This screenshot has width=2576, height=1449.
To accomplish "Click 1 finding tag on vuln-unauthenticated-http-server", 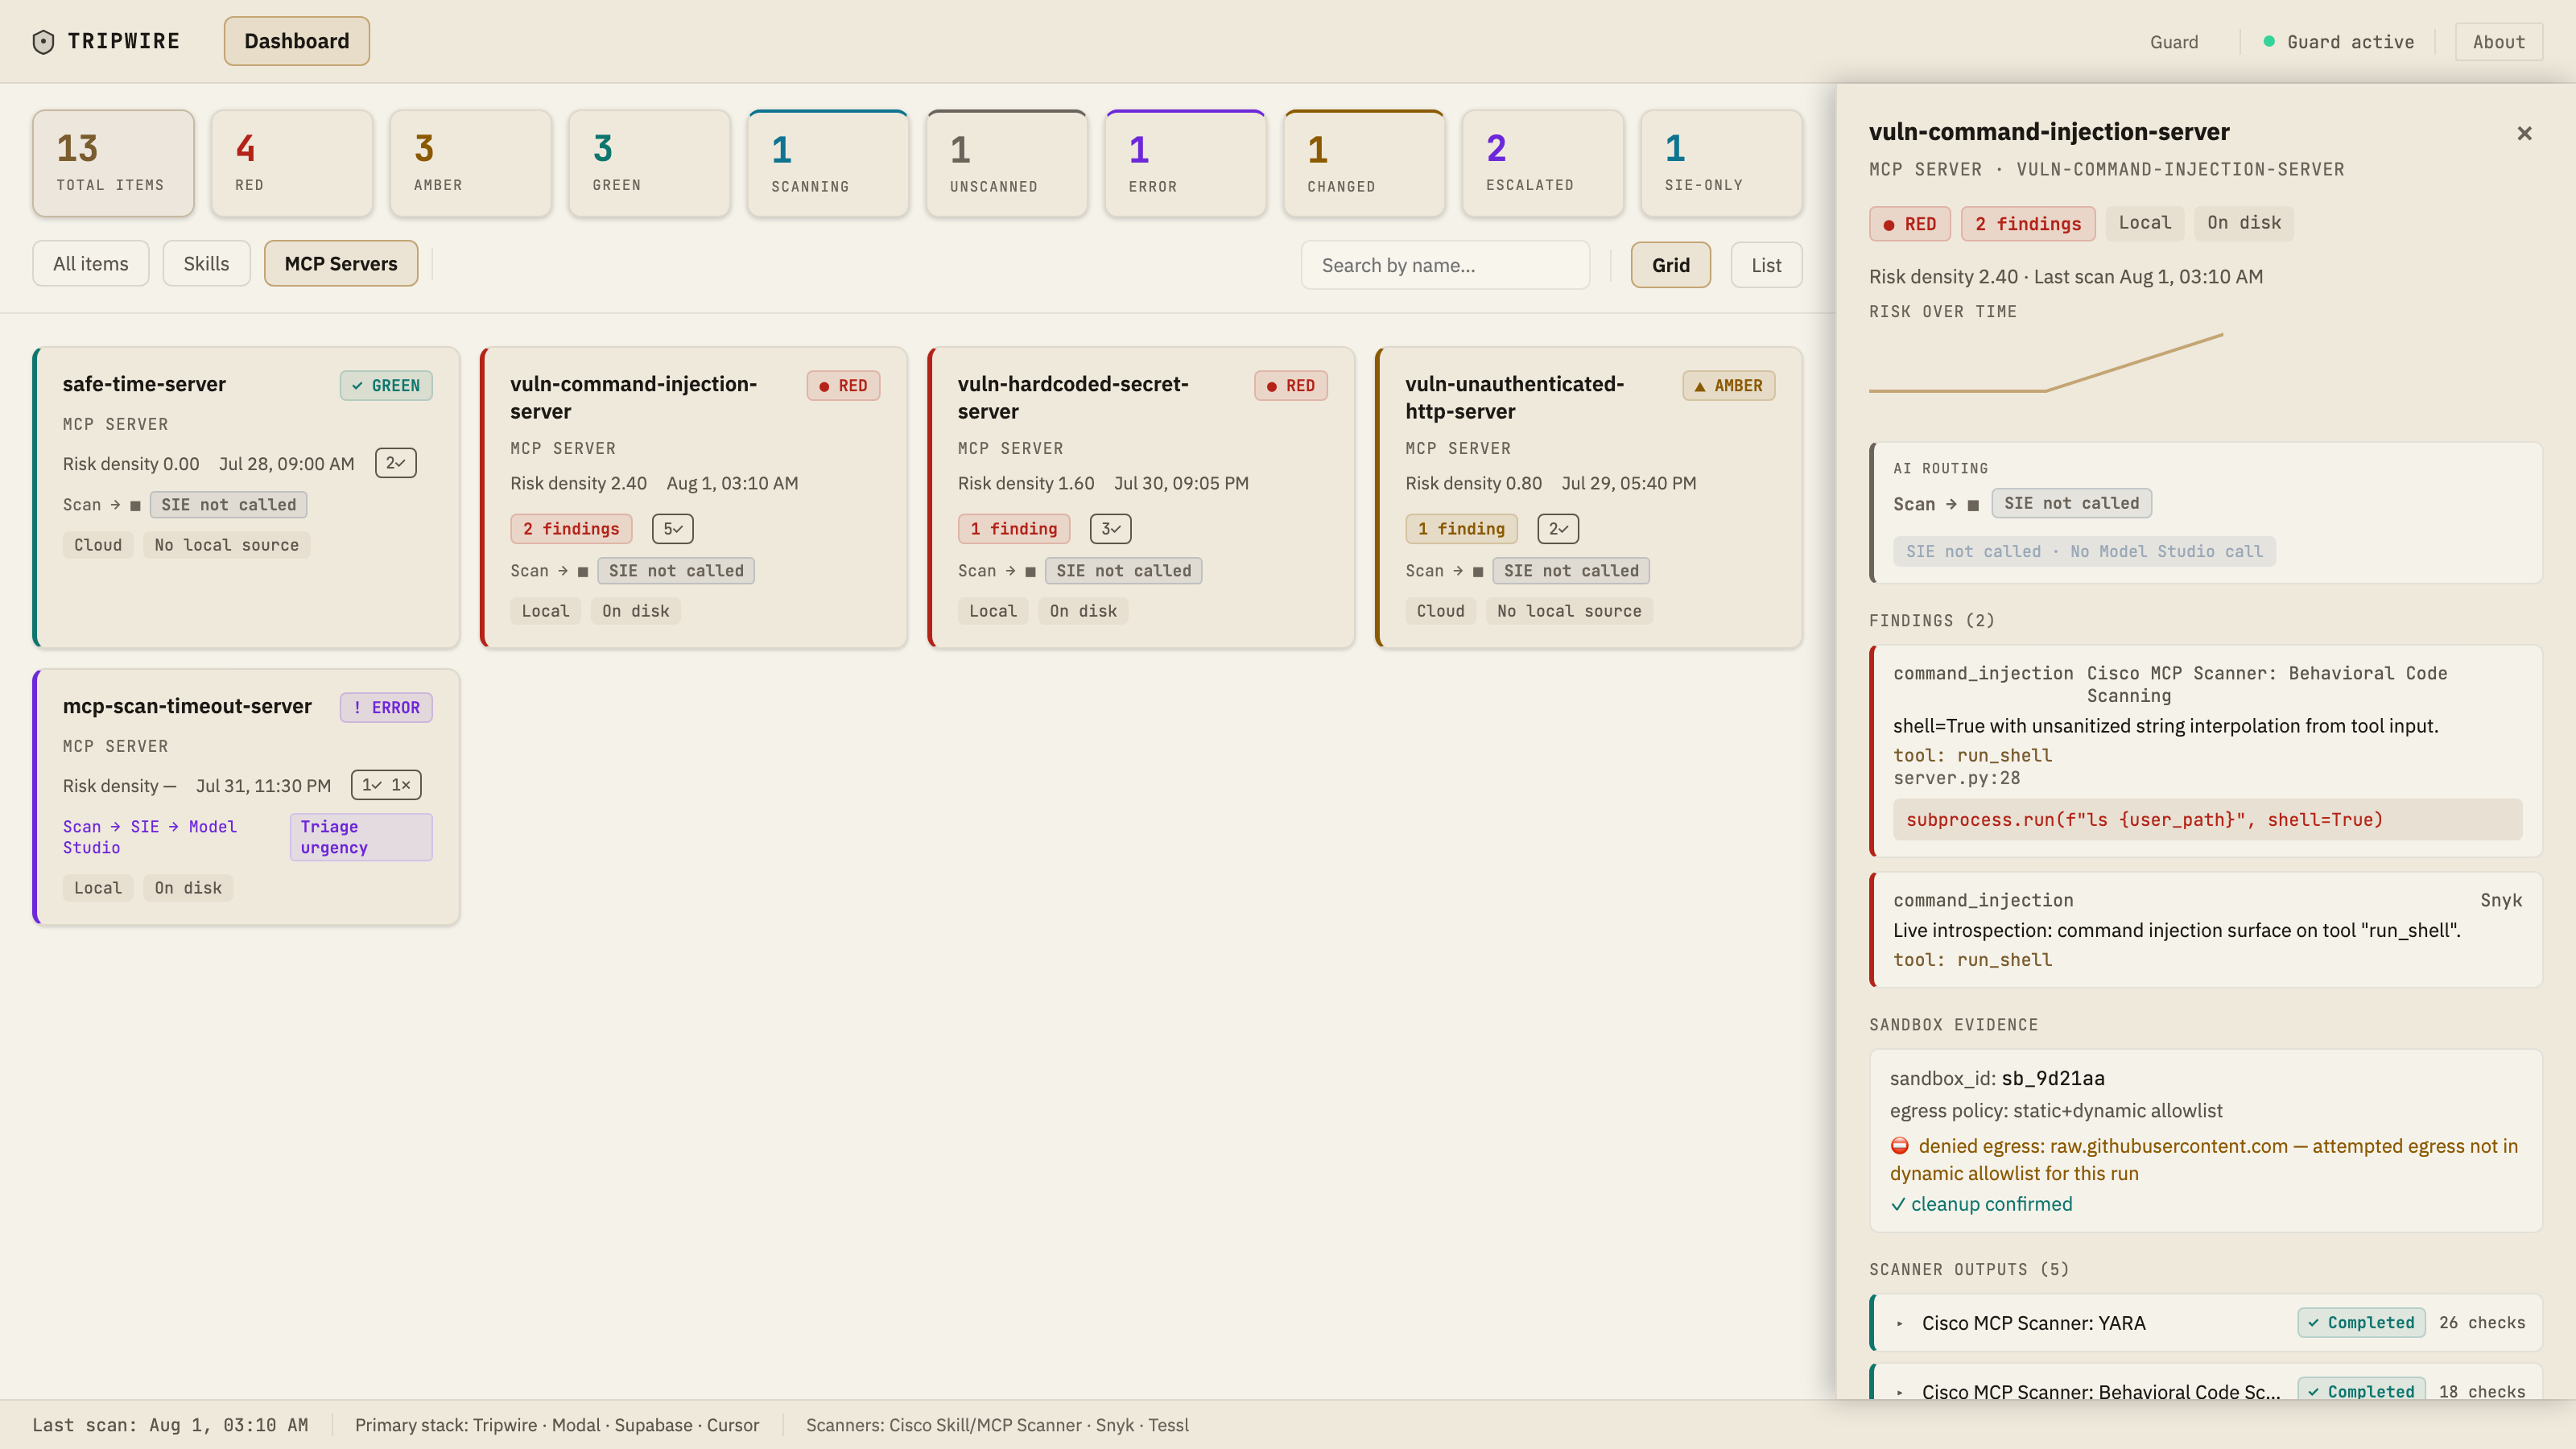I will (x=1462, y=529).
